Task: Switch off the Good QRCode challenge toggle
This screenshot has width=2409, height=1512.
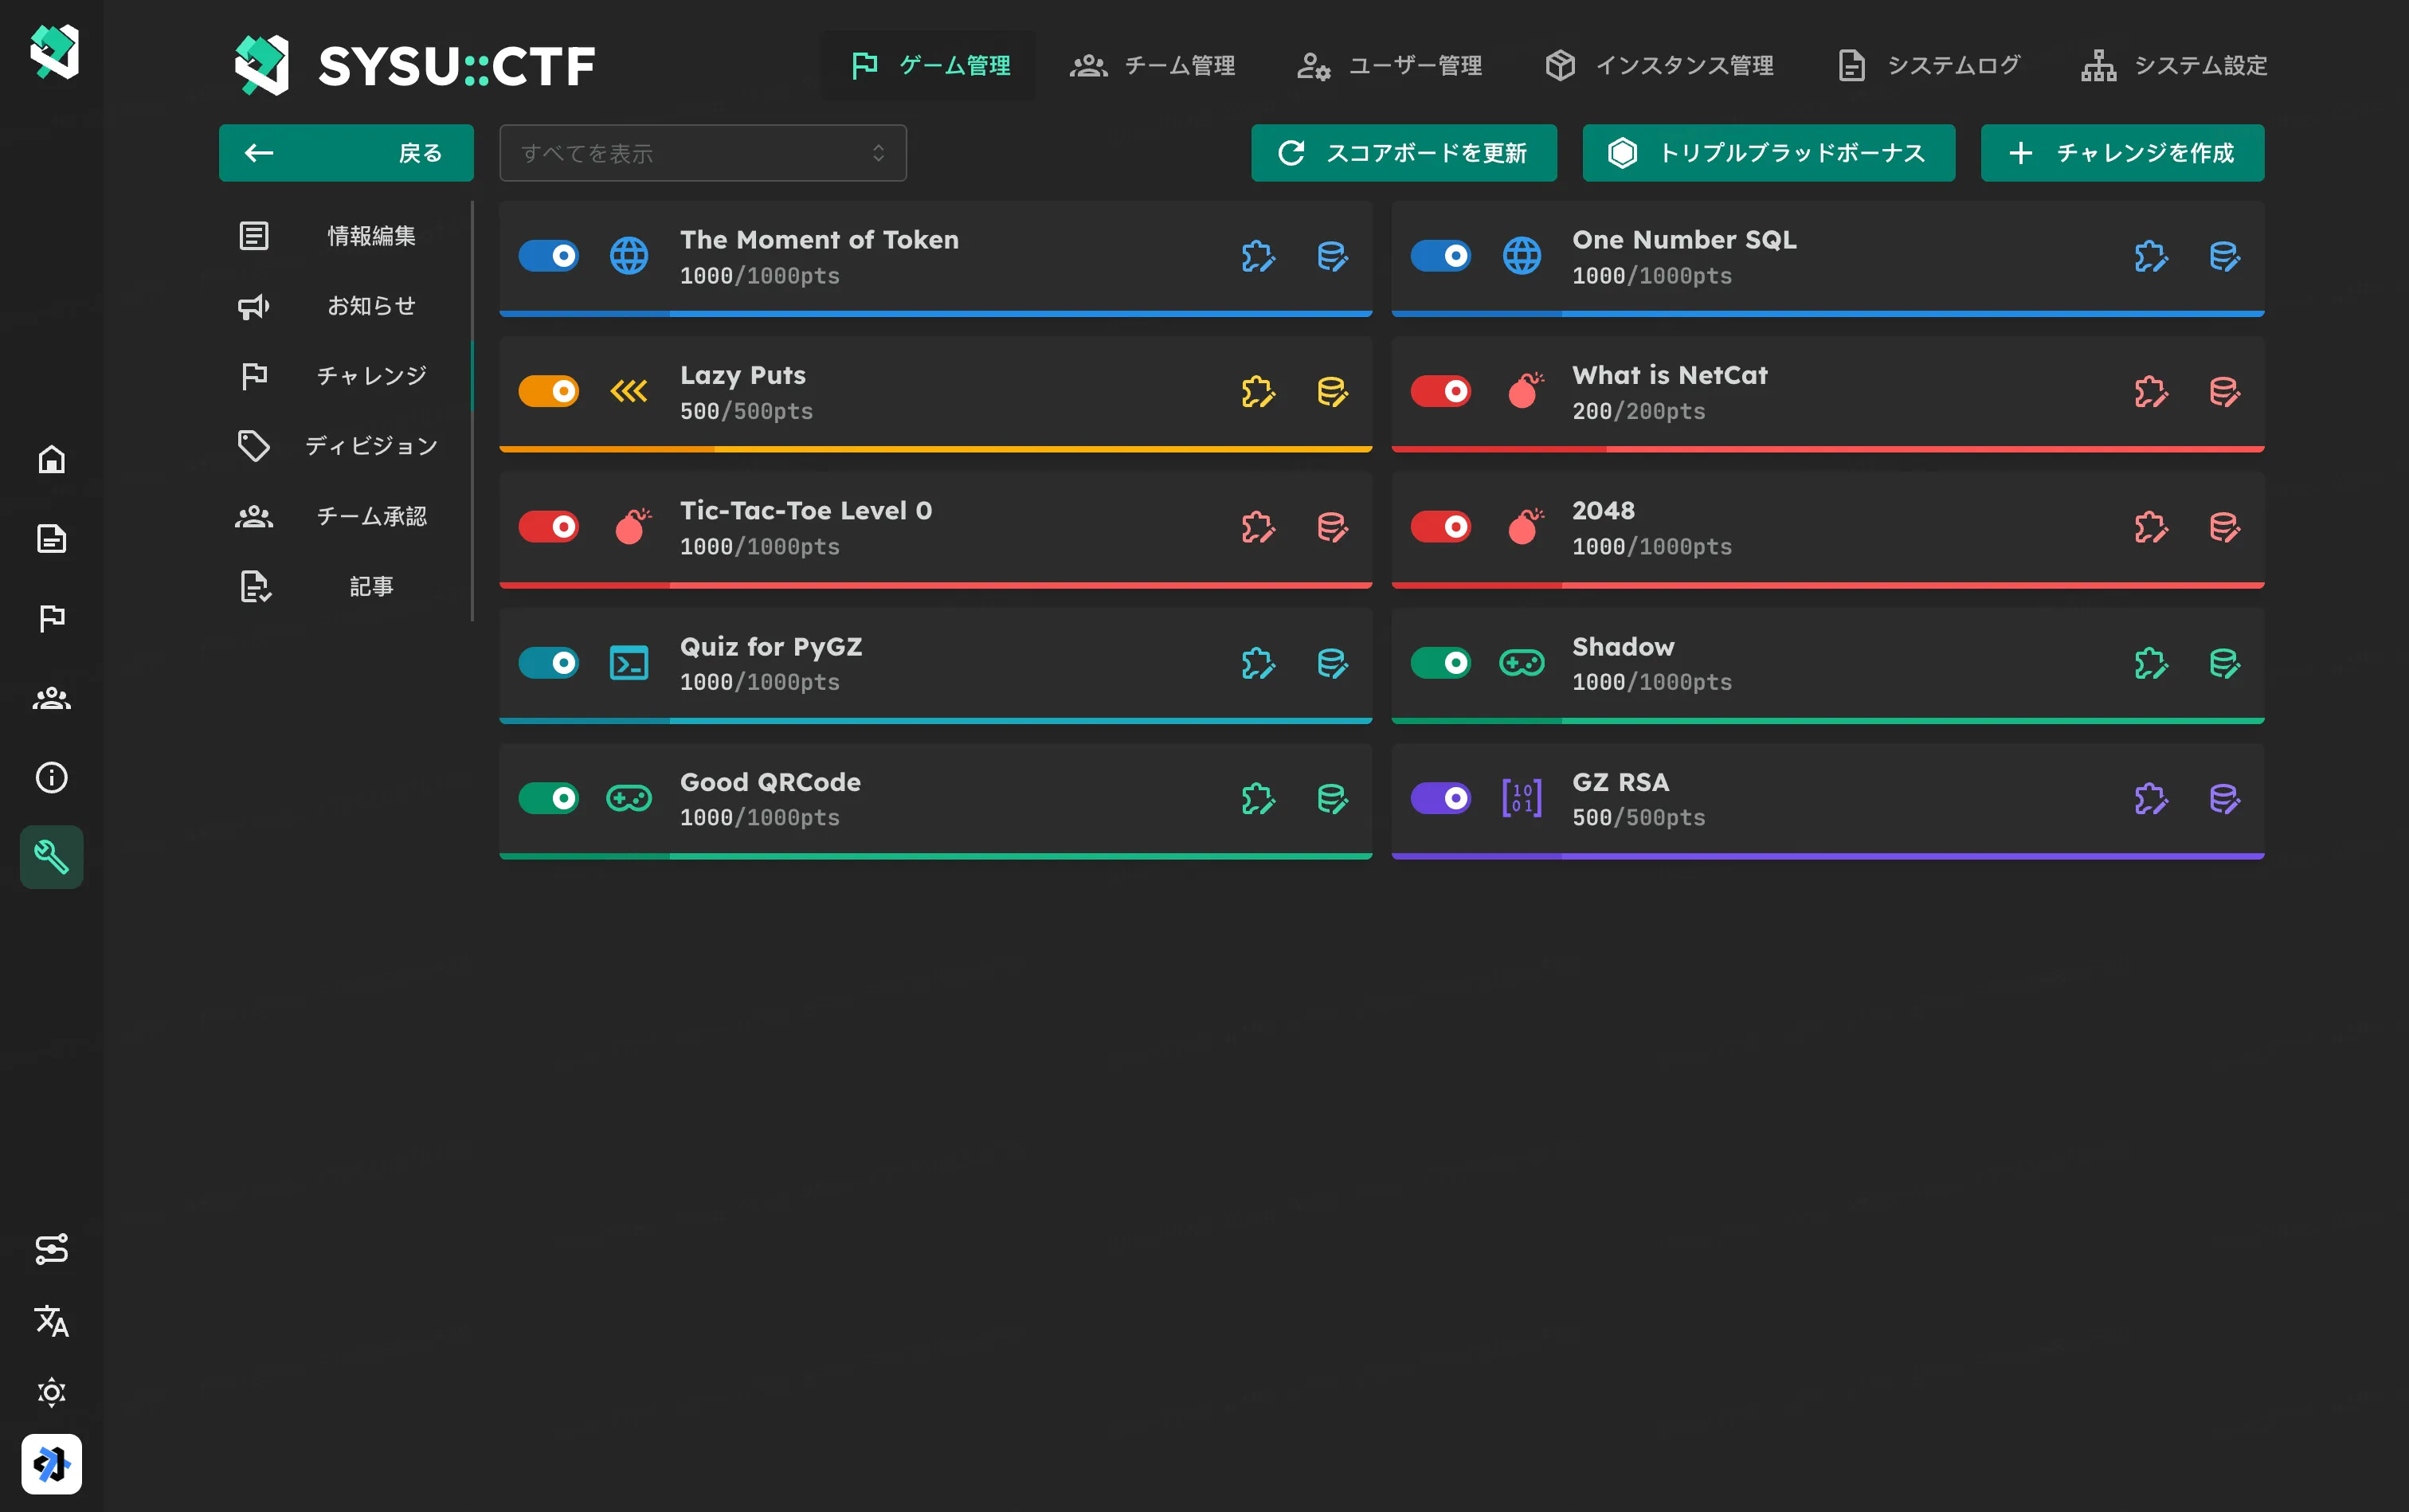Action: point(549,798)
